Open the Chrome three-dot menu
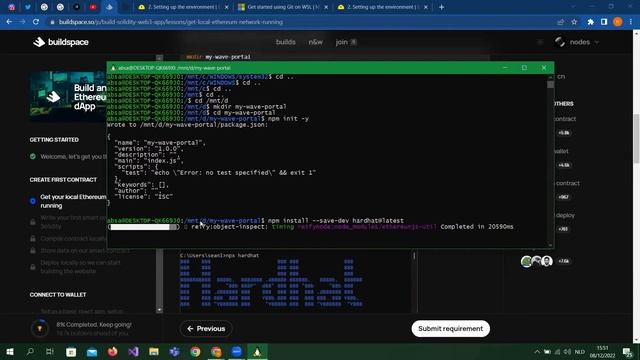Screen dimensions: 640x360 click(x=631, y=22)
